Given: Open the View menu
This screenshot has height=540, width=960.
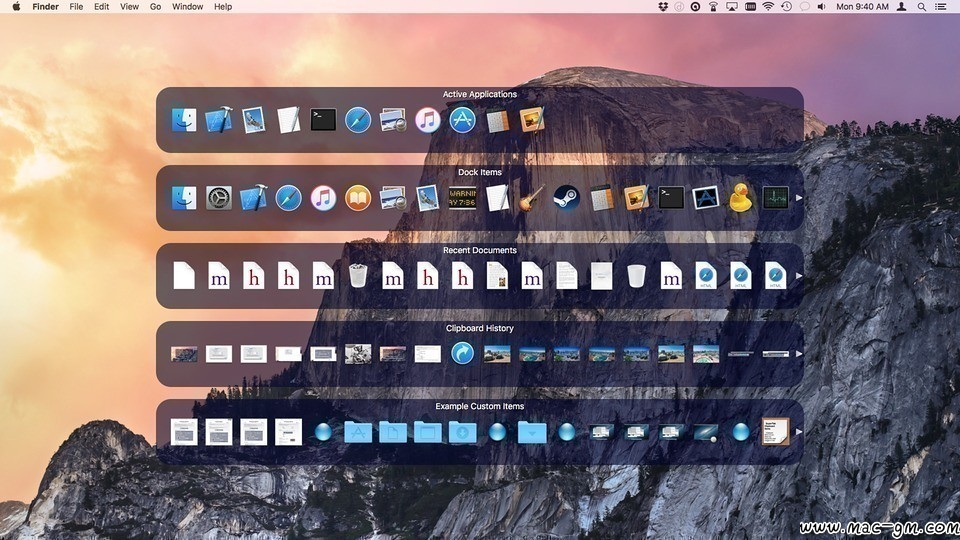Looking at the screenshot, I should [129, 7].
